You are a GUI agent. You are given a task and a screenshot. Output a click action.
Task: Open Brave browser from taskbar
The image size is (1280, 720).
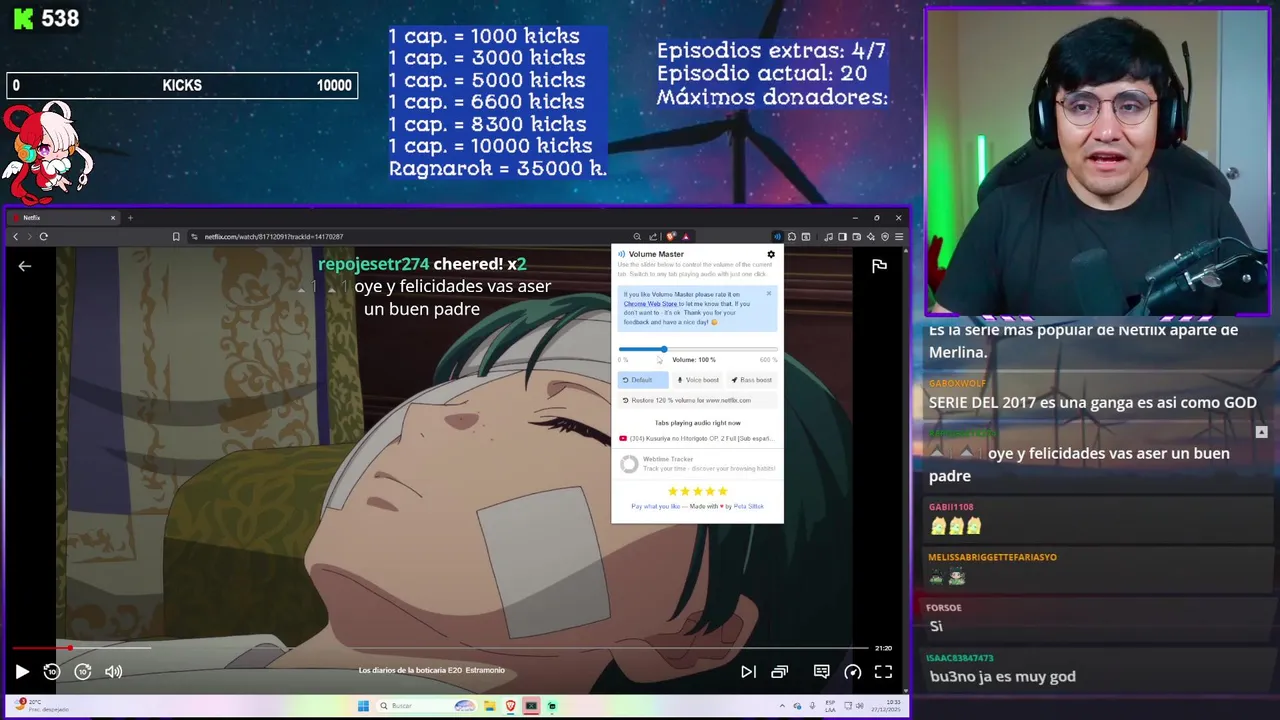[511, 706]
